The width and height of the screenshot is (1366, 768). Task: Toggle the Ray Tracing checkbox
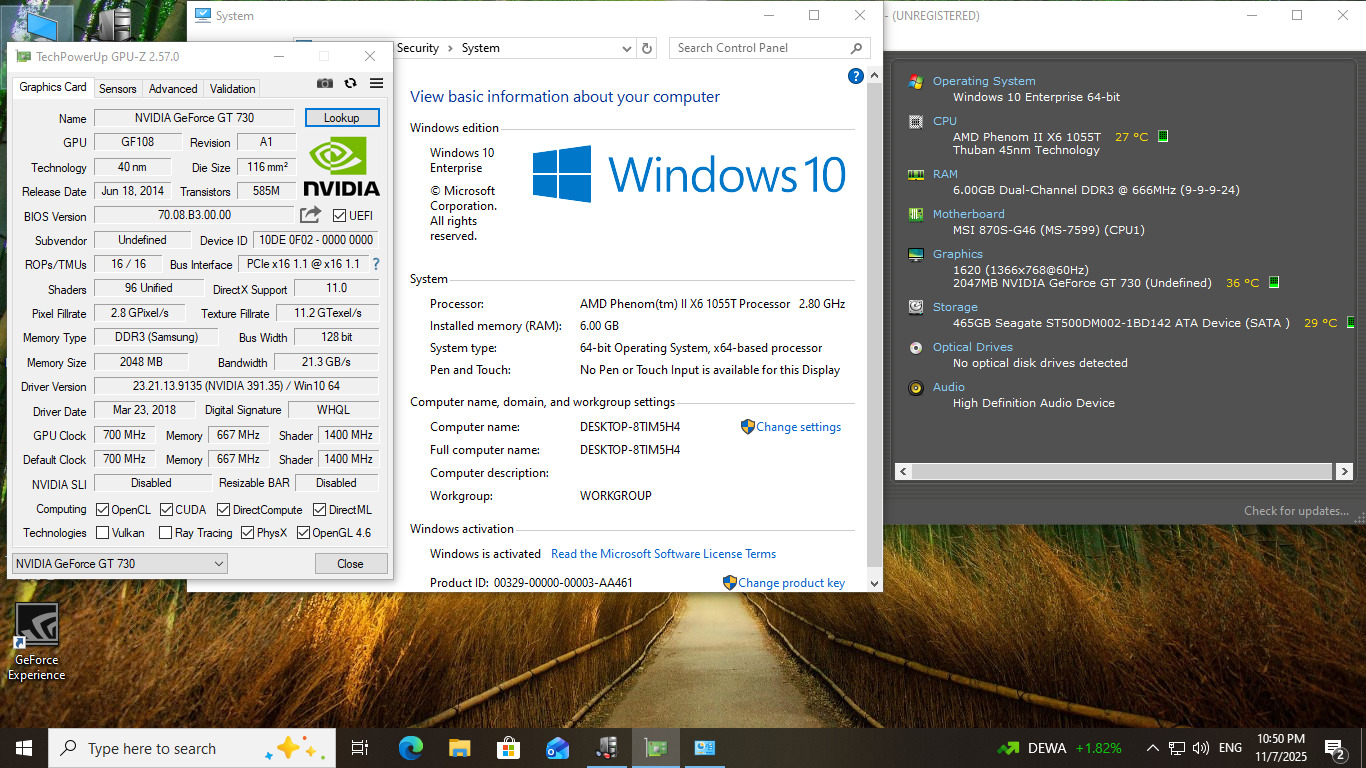click(165, 533)
